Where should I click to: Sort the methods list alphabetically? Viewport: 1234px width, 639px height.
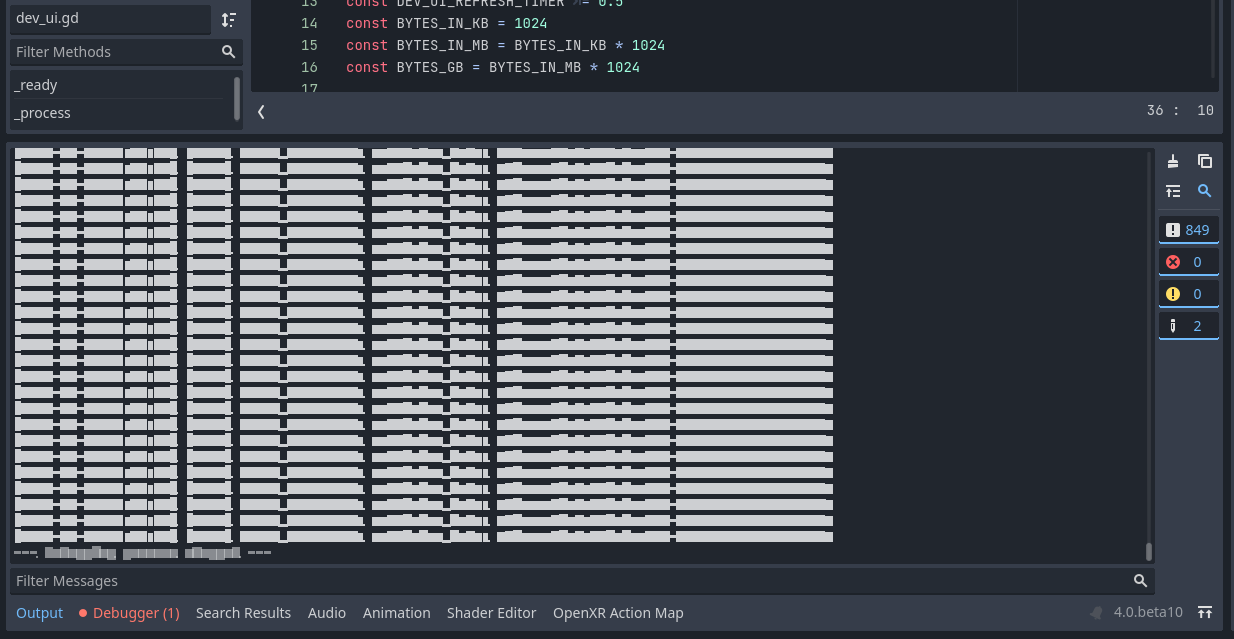[228, 19]
